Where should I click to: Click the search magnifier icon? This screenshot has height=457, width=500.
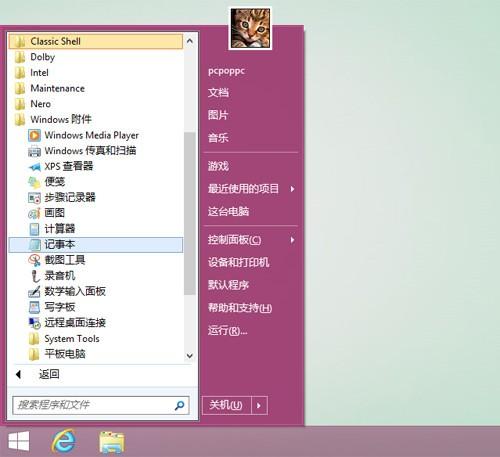[179, 405]
